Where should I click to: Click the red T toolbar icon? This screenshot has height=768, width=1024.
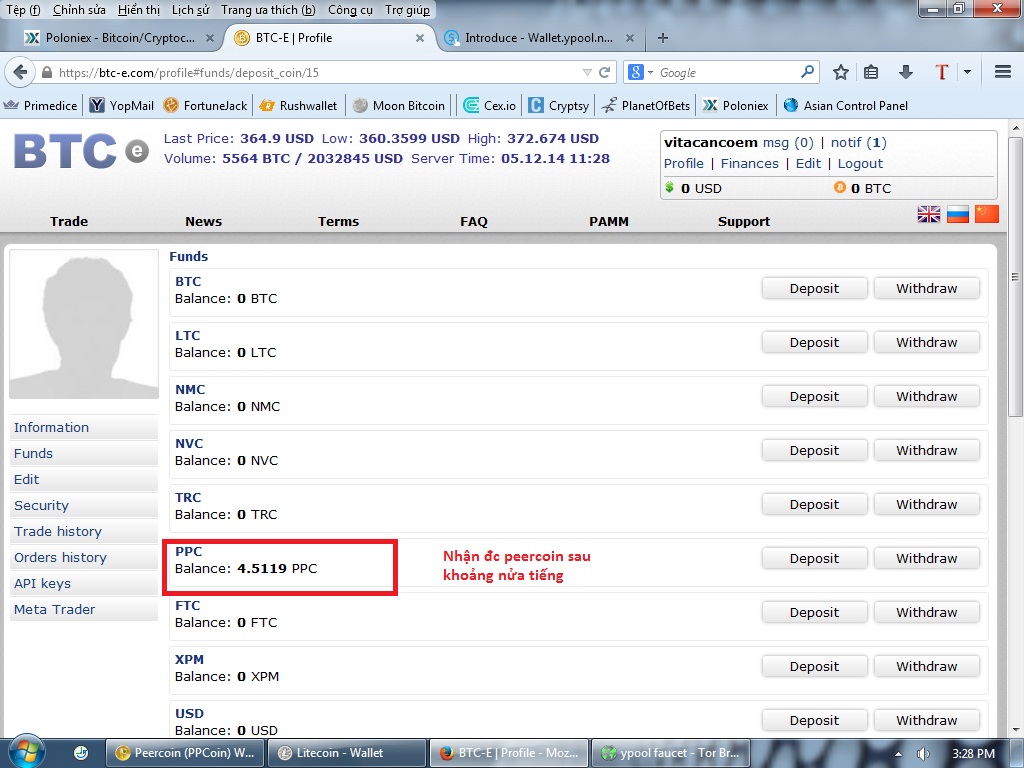(941, 72)
